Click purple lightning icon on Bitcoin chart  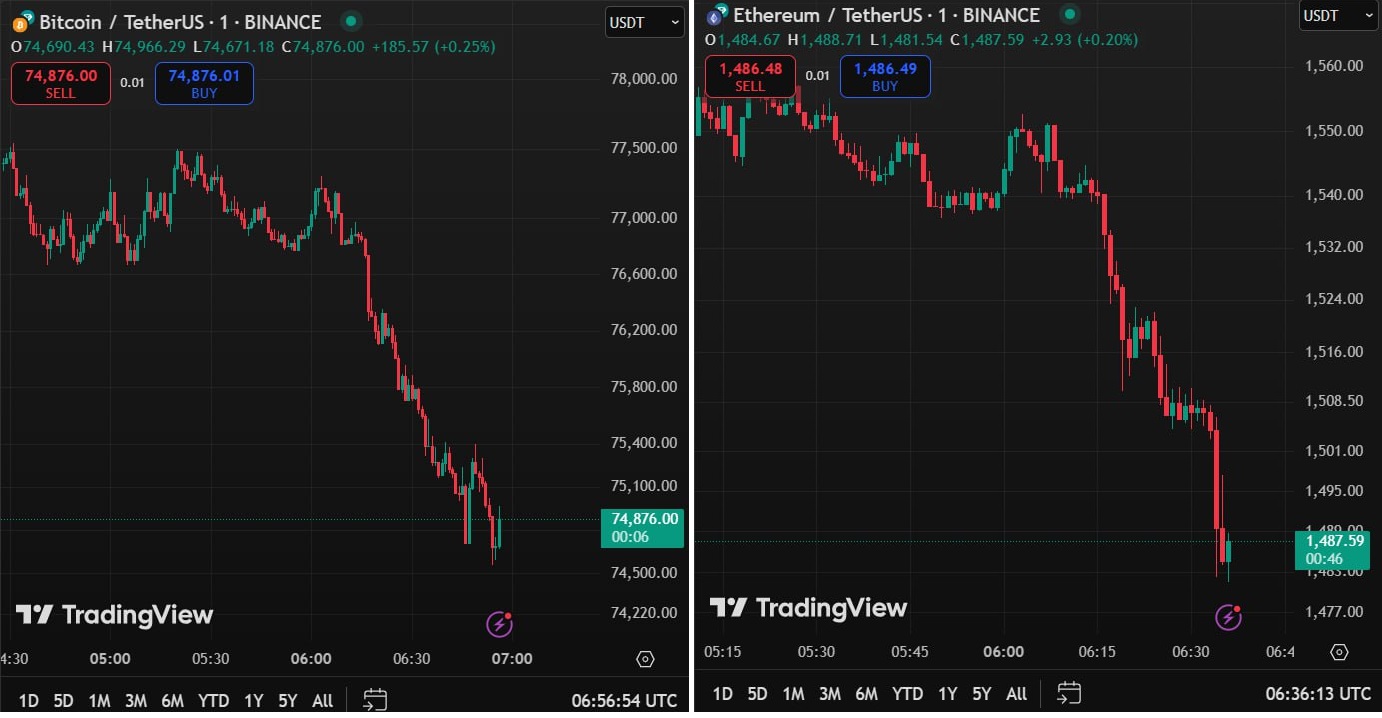tap(500, 625)
